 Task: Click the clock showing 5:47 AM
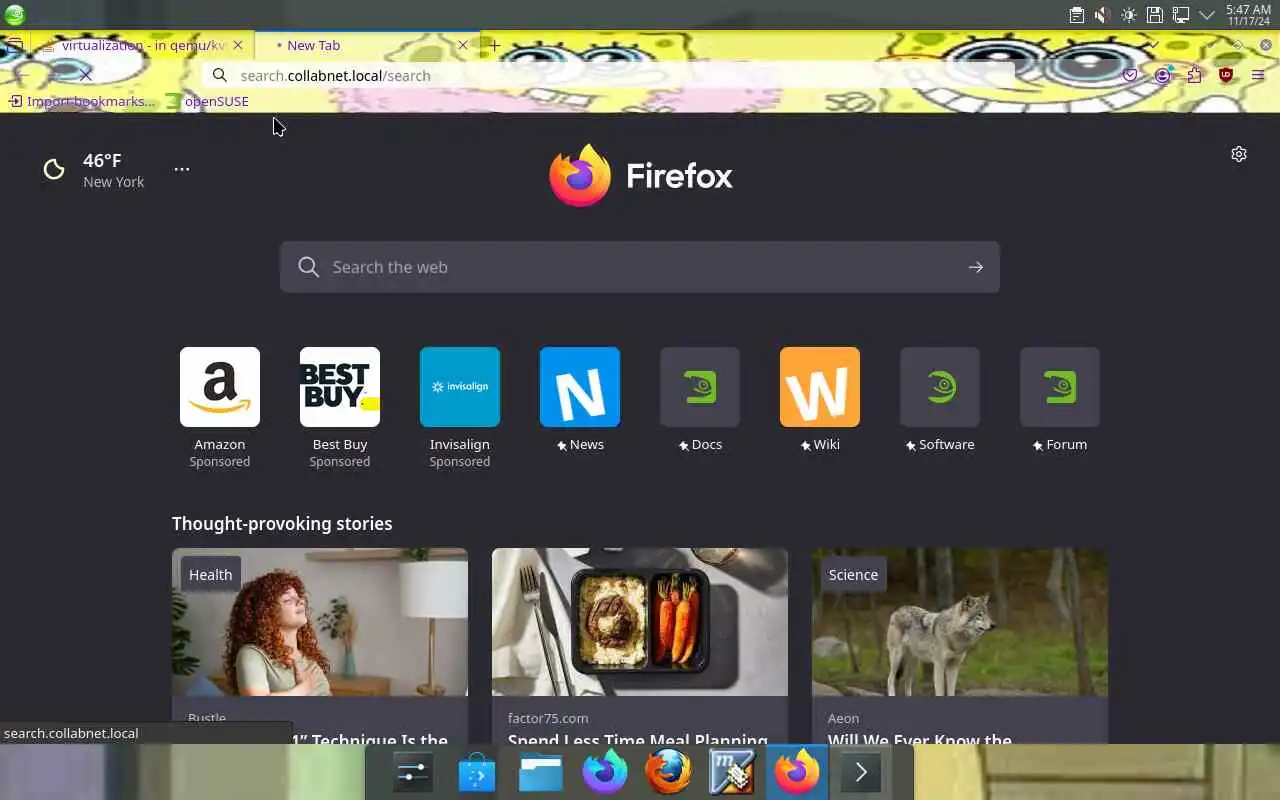click(x=1248, y=15)
